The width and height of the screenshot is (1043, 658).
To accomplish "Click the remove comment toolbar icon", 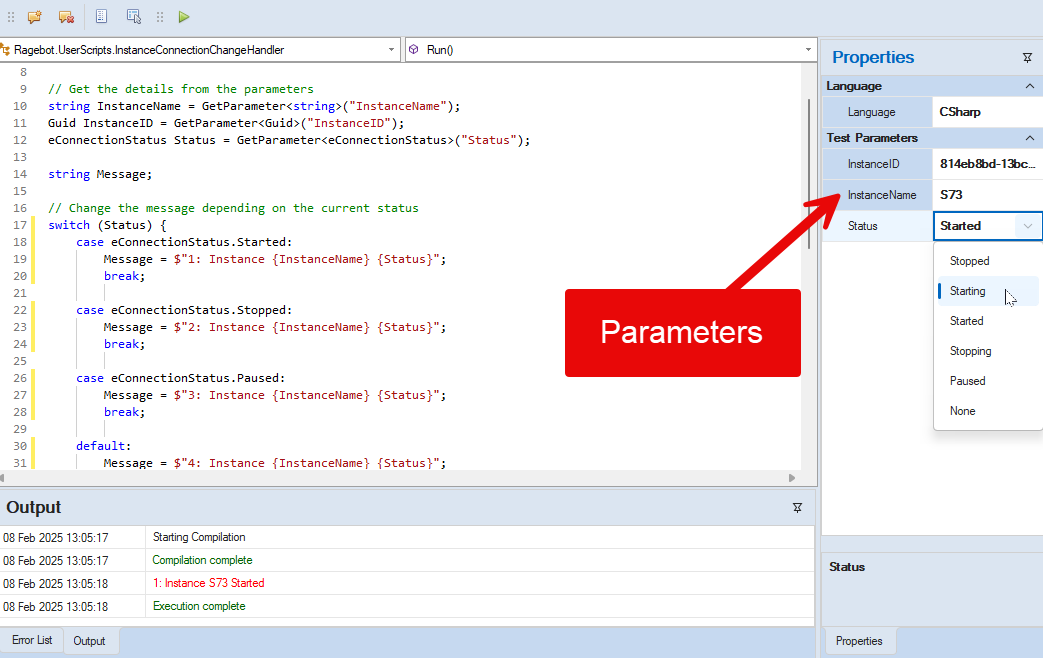I will pyautogui.click(x=66, y=16).
